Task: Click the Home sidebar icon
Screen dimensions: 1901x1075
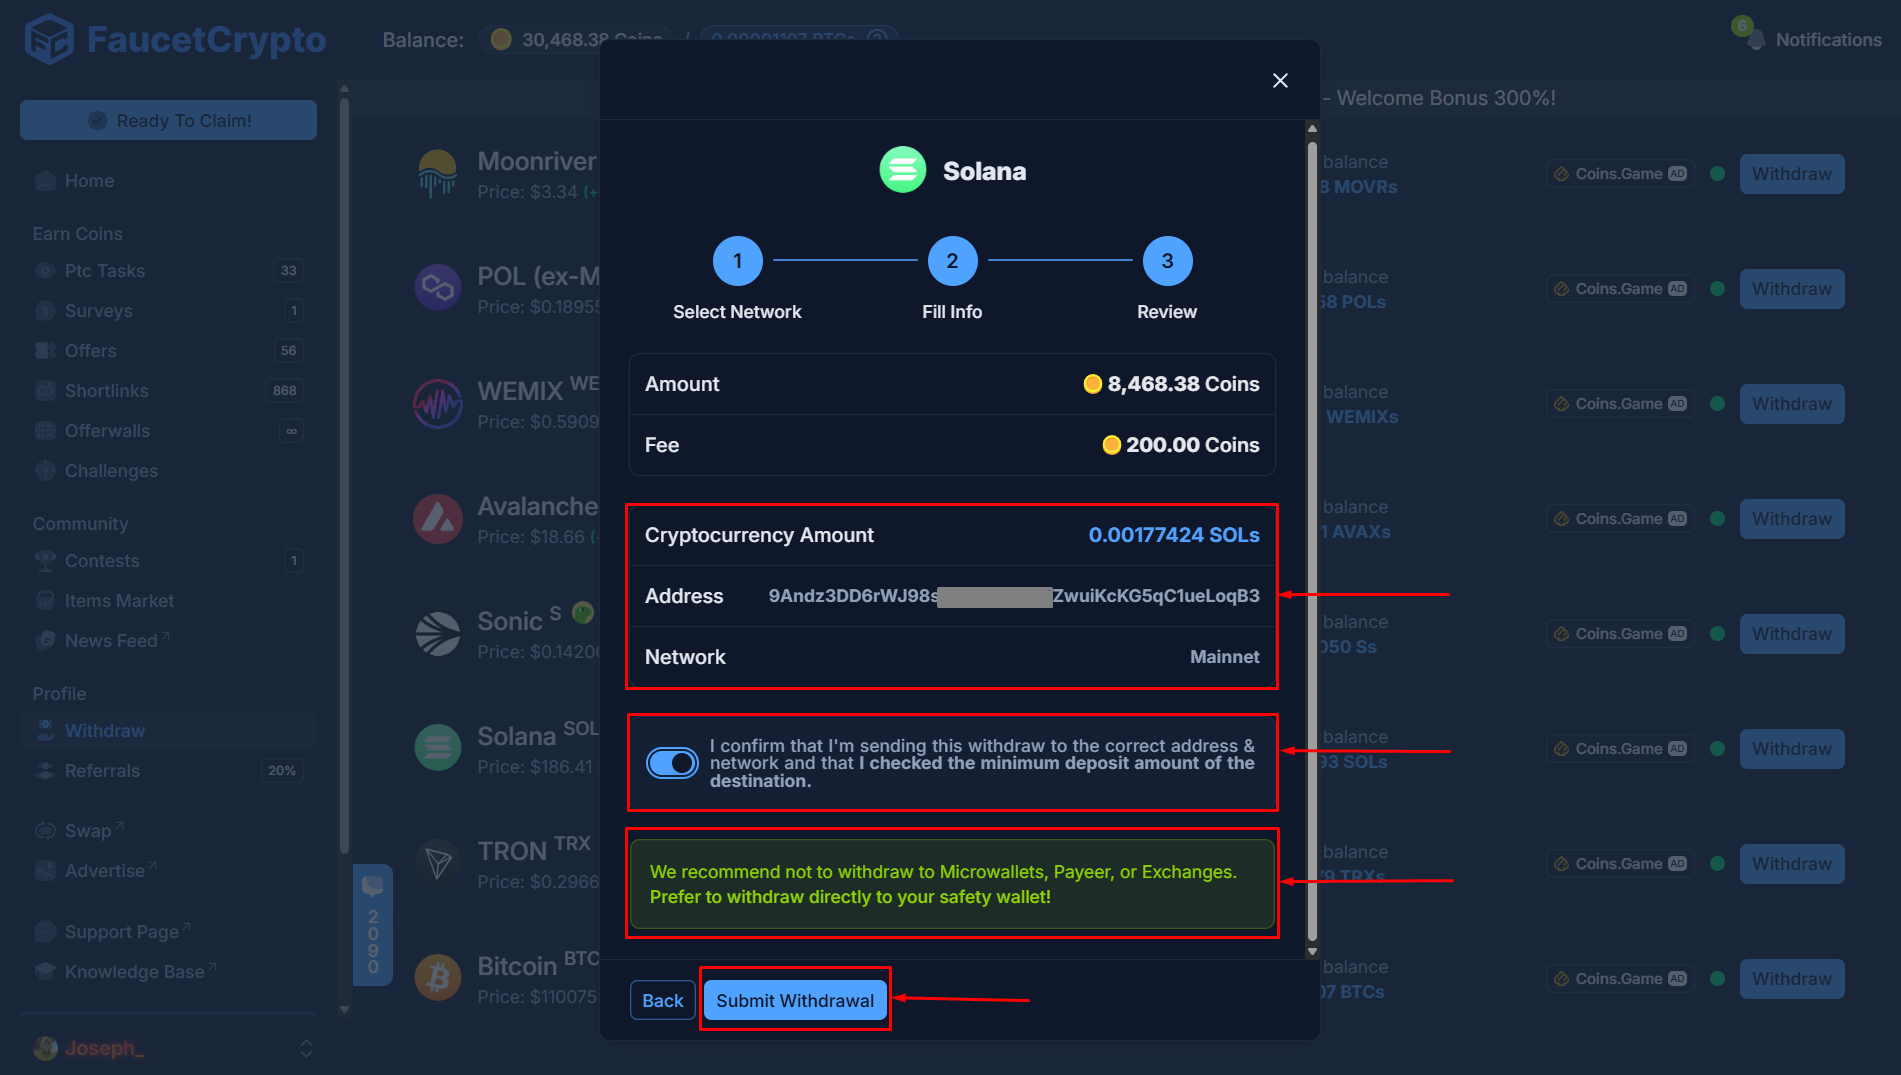Action: click(45, 181)
